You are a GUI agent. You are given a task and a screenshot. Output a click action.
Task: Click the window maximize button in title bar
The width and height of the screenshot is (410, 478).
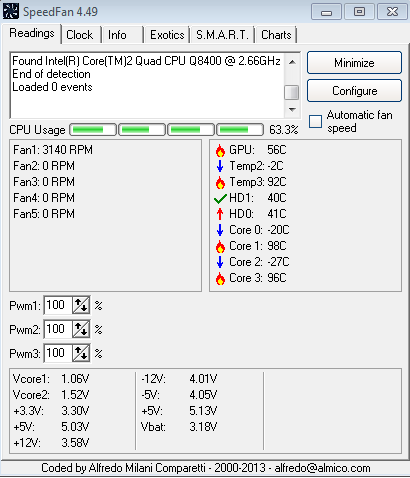(x=359, y=12)
